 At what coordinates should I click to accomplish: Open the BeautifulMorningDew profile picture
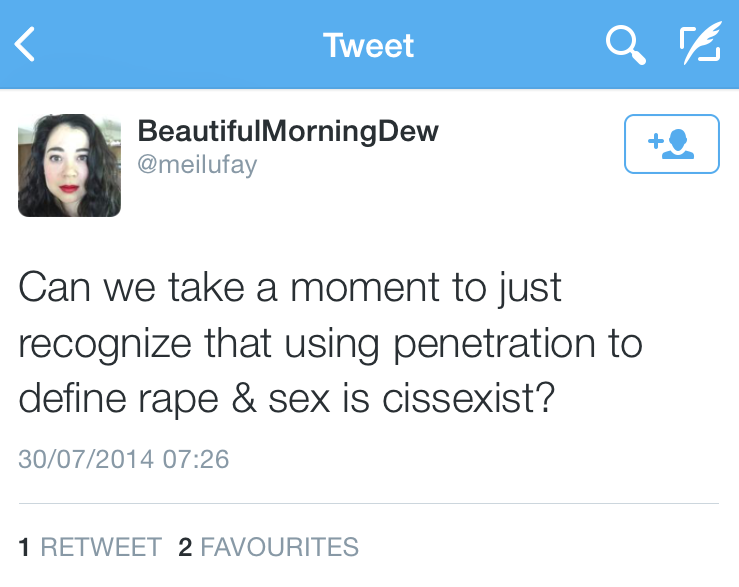click(x=69, y=165)
